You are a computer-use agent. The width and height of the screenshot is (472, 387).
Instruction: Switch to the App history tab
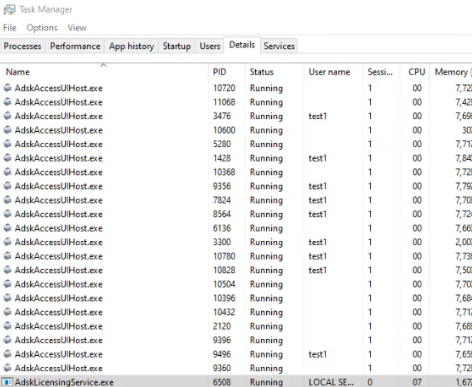coord(131,46)
